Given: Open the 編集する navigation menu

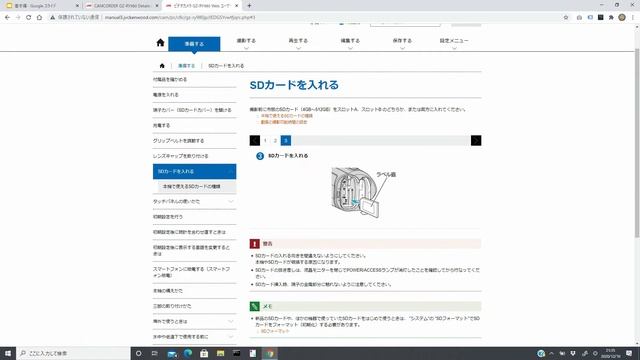Looking at the screenshot, I should (350, 42).
